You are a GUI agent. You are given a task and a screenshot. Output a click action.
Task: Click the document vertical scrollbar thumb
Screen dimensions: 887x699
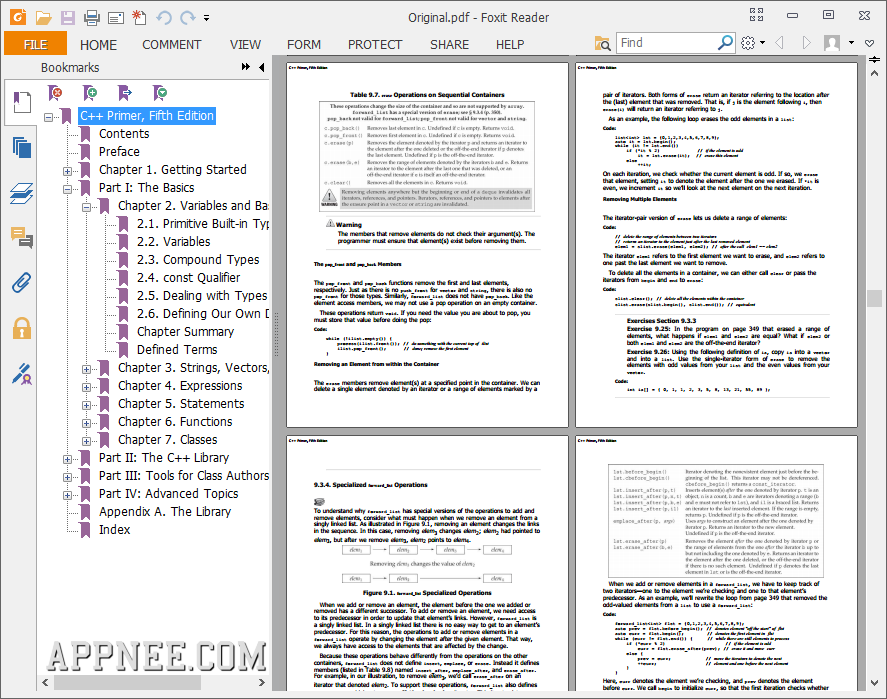[x=874, y=298]
